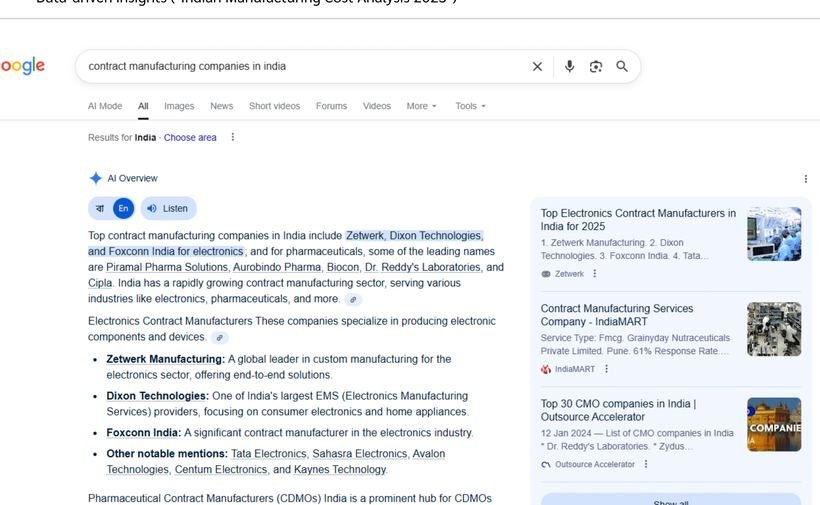Expand the More search filters dropdown
Screen dimensions: 820x505
(421, 106)
